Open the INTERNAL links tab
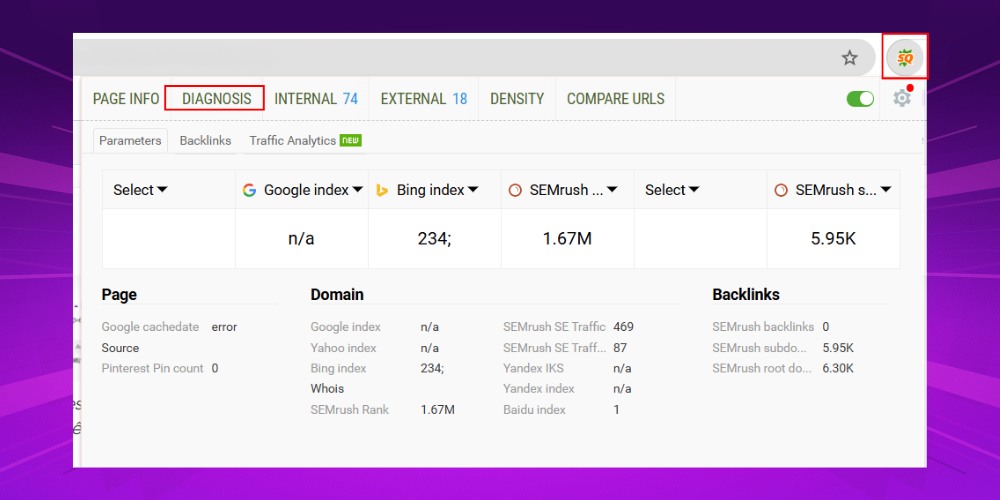 tap(316, 99)
